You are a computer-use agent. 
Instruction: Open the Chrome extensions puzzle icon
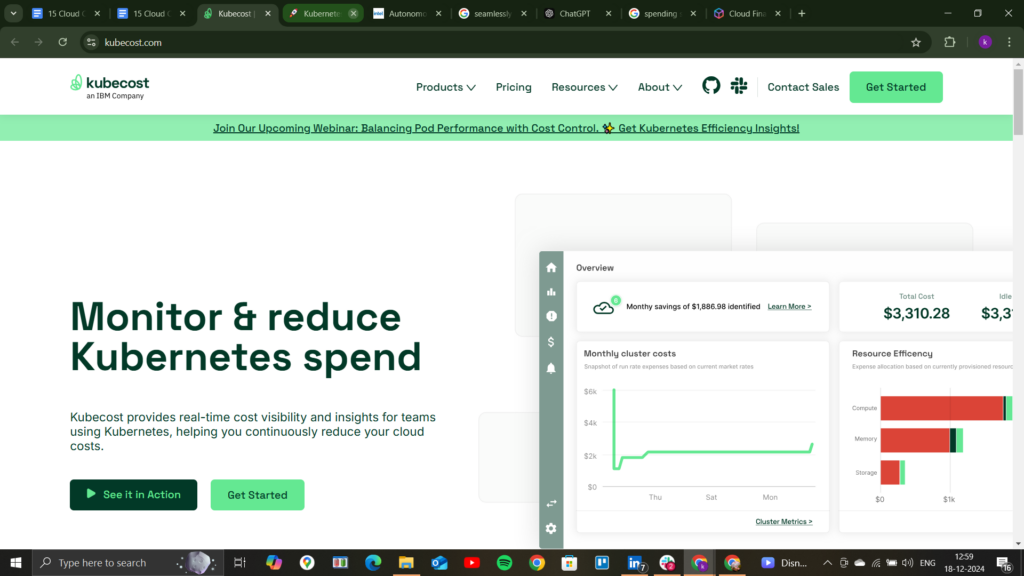950,42
